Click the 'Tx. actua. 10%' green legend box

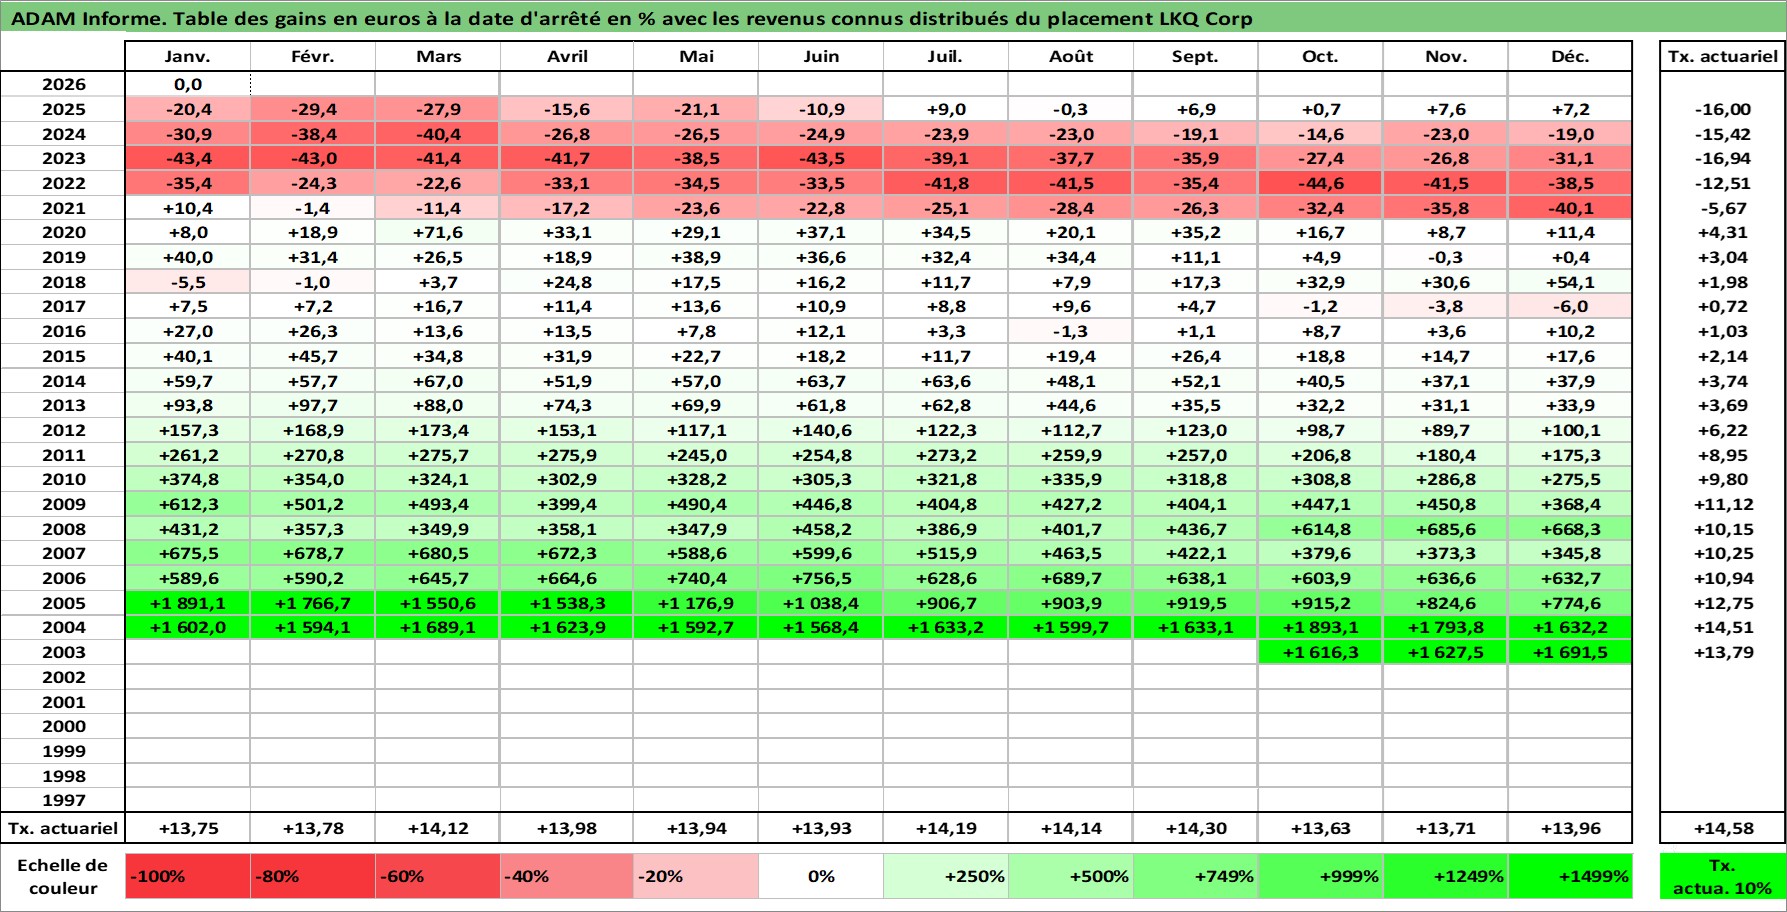[1722, 876]
